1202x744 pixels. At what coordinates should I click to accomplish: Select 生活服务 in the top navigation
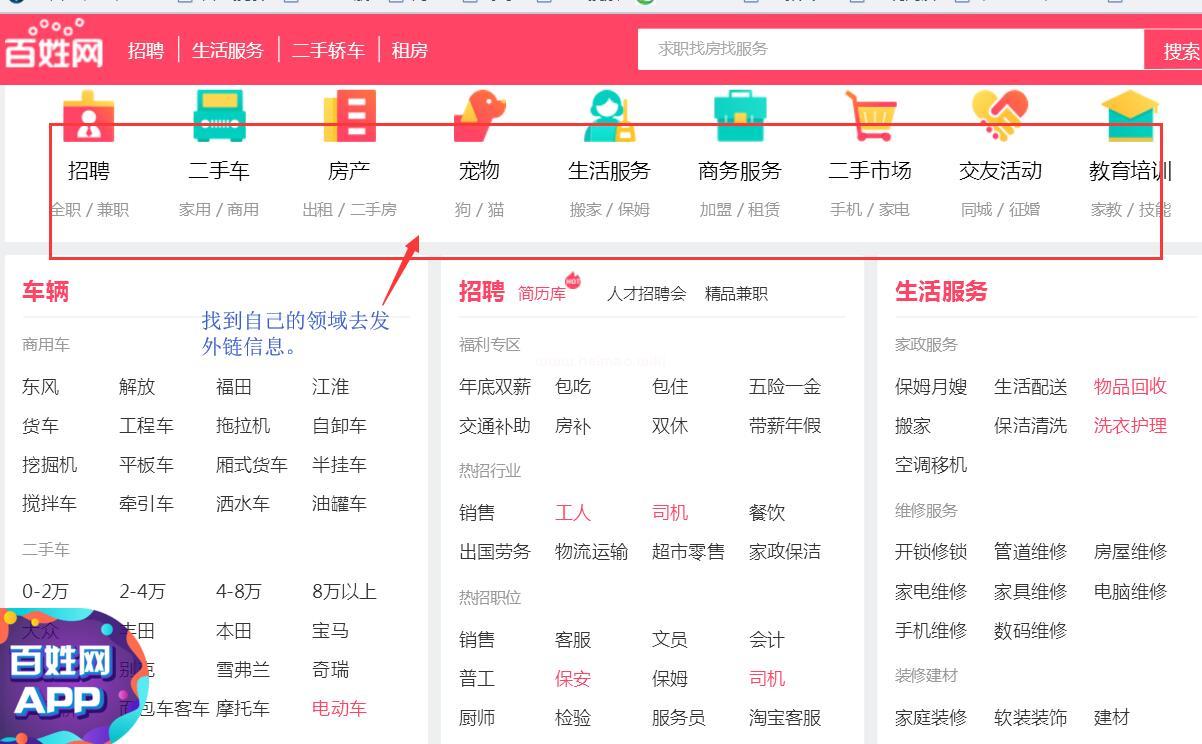(227, 51)
